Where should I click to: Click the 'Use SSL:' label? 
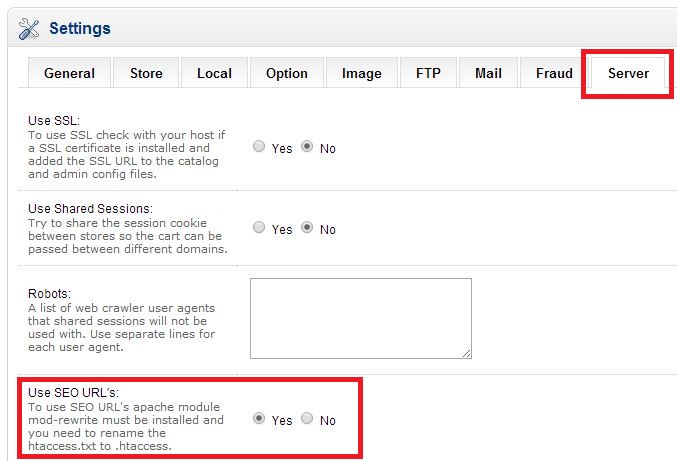(54, 120)
